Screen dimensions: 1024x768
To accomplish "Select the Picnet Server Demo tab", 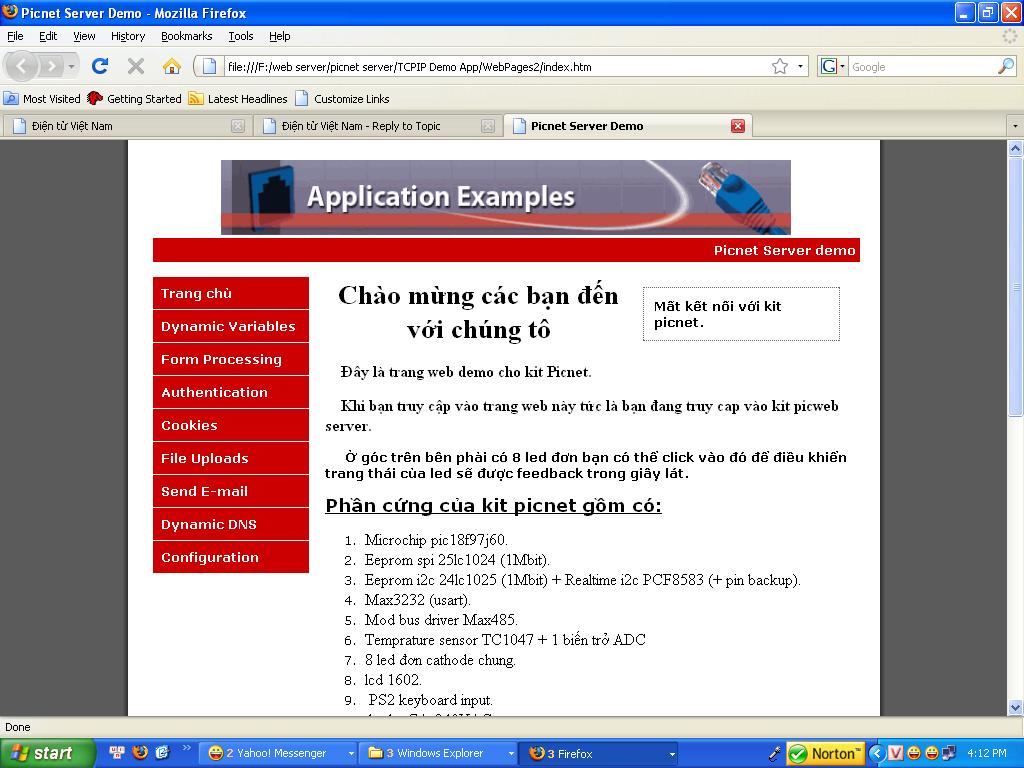I will (628, 126).
